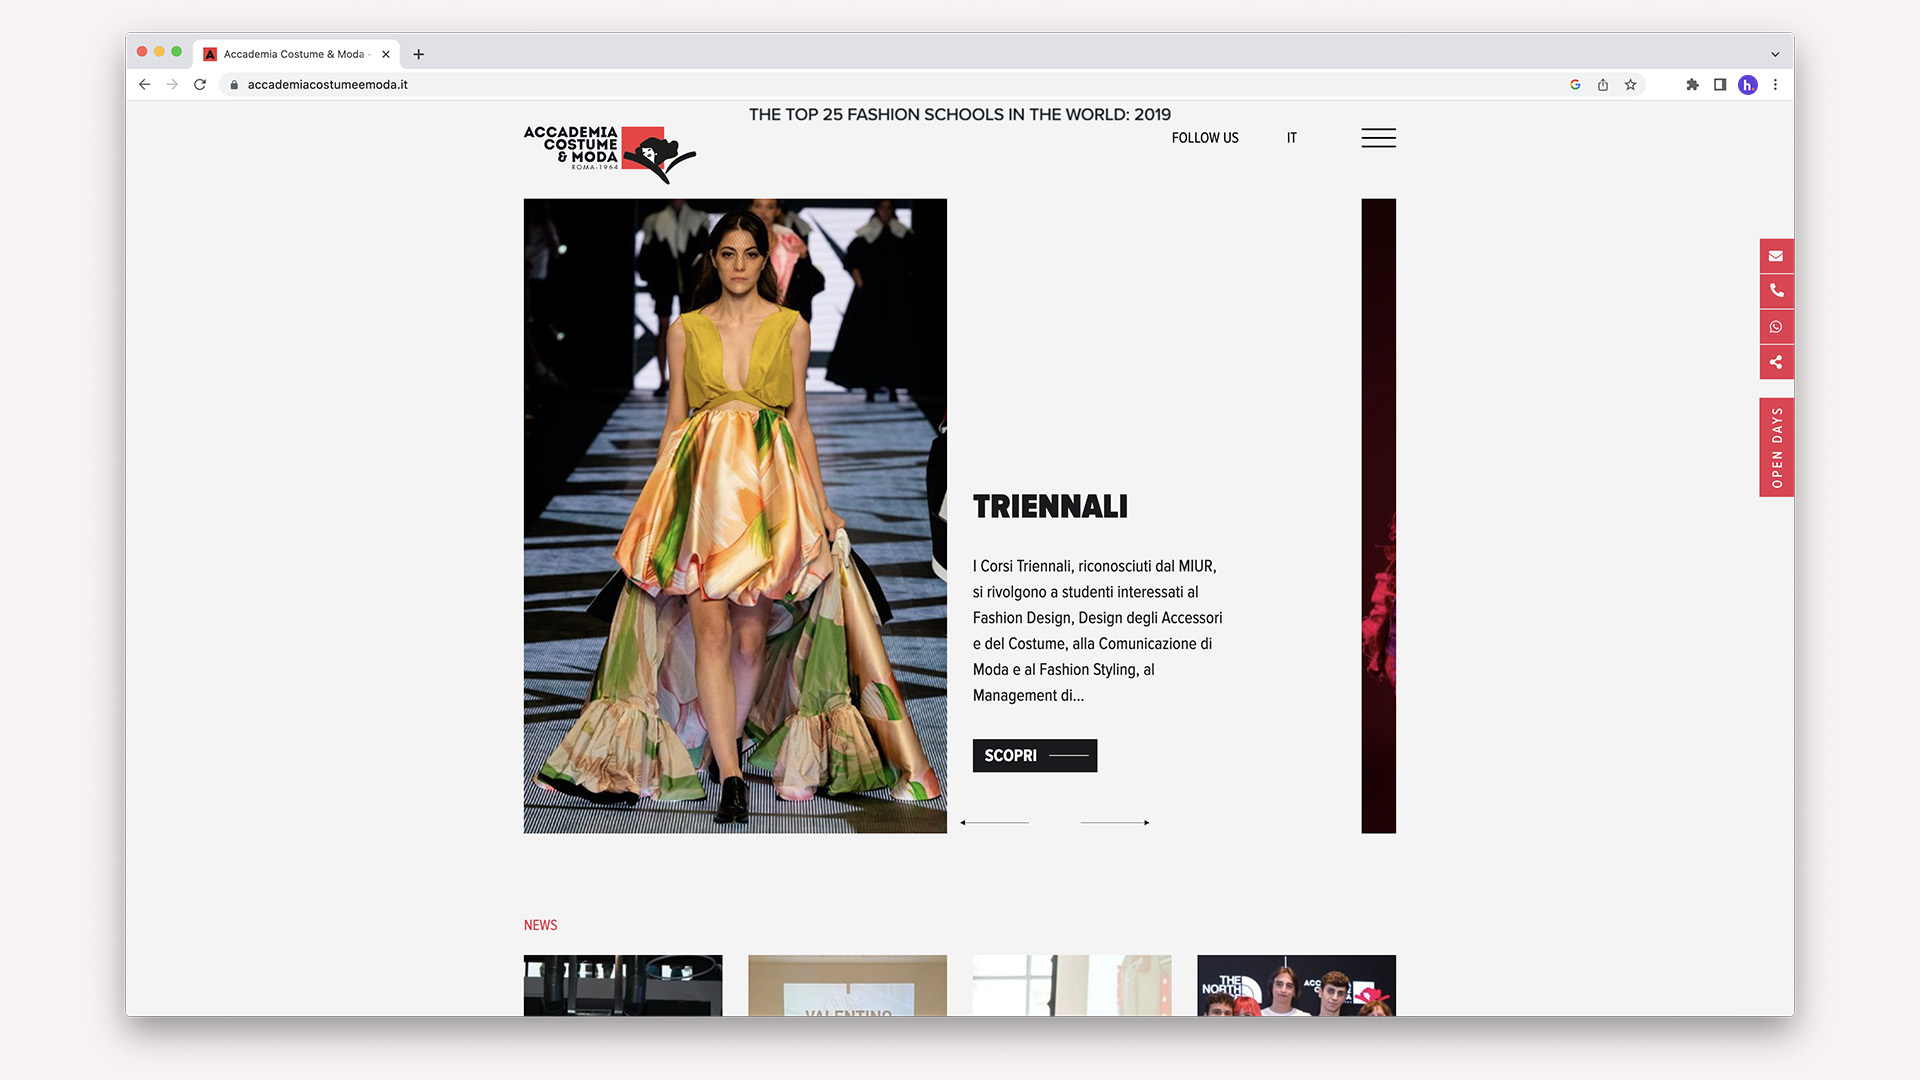Viewport: 1920px width, 1080px height.
Task: Reload the page
Action: (x=200, y=85)
